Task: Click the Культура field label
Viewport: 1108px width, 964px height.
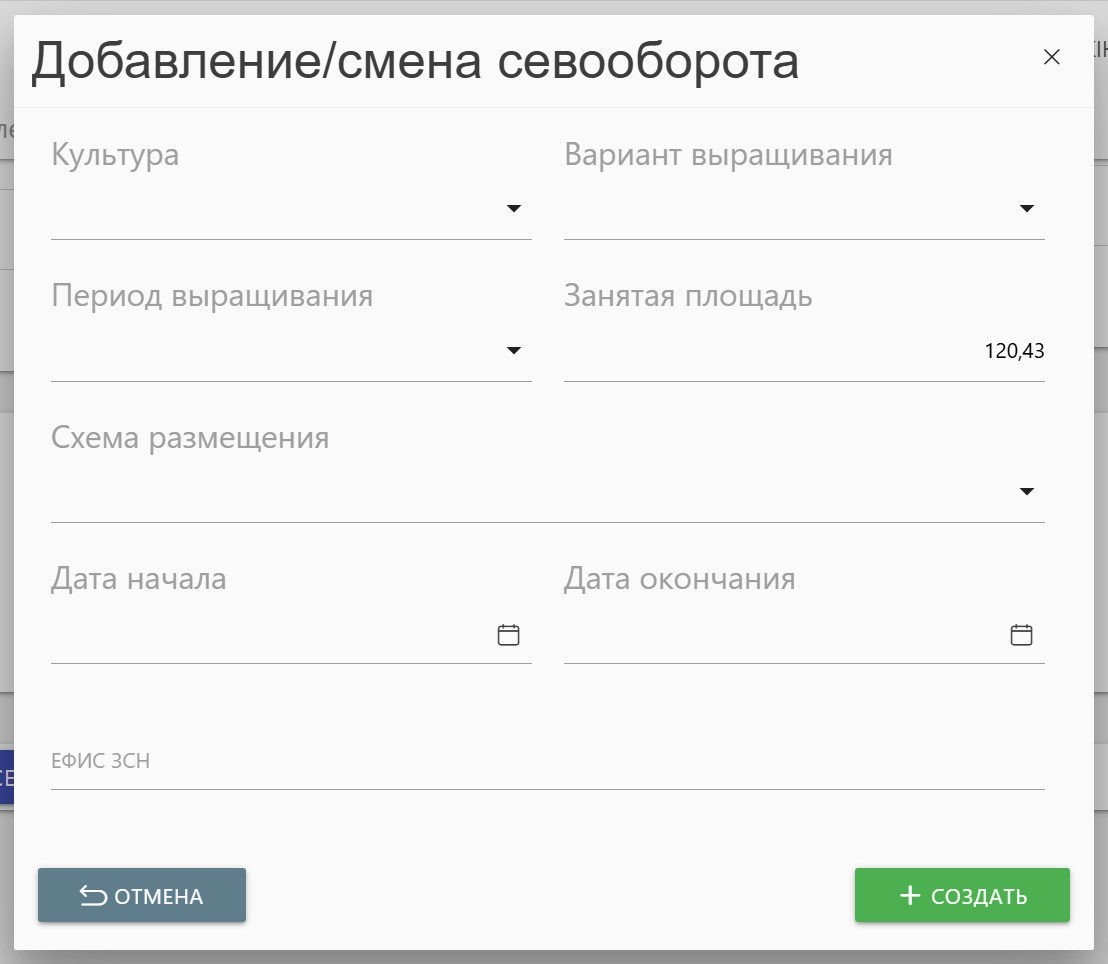Action: pyautogui.click(x=115, y=155)
